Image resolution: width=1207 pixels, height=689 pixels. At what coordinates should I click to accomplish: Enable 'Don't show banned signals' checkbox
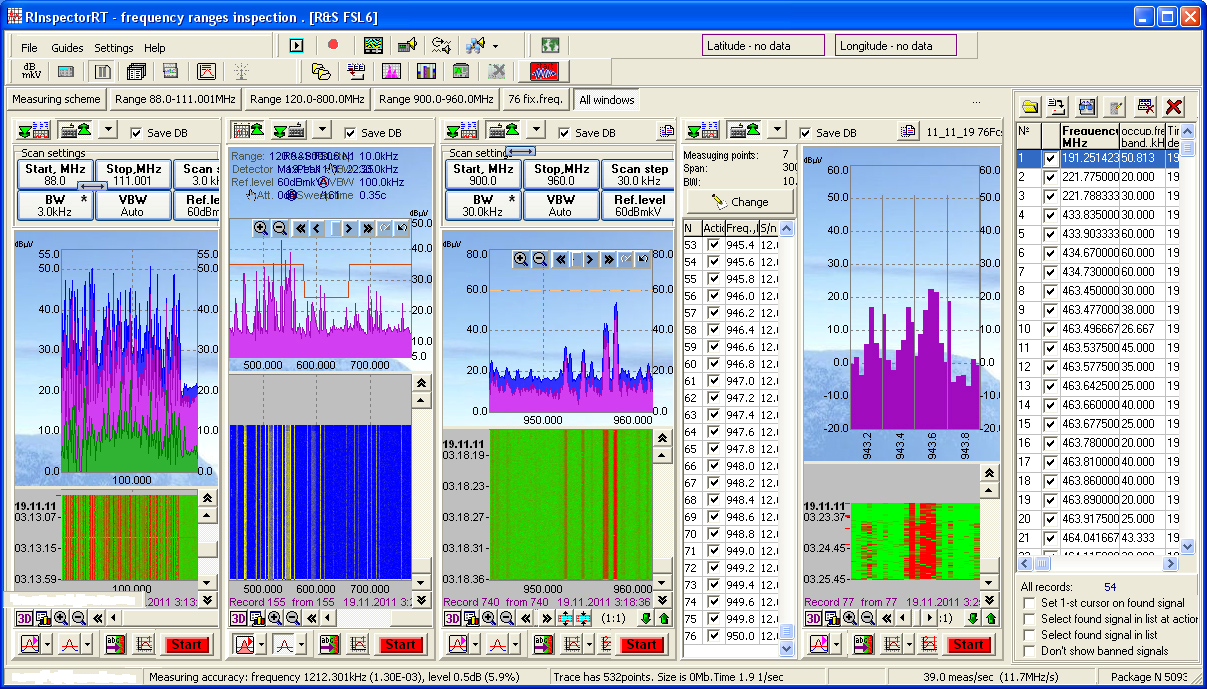coord(1029,651)
